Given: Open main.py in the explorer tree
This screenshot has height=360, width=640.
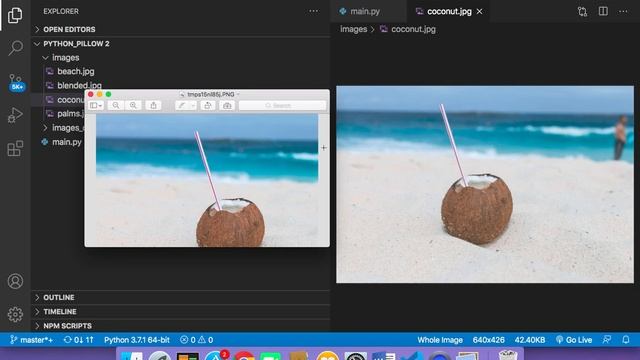Looking at the screenshot, I should pos(61,142).
